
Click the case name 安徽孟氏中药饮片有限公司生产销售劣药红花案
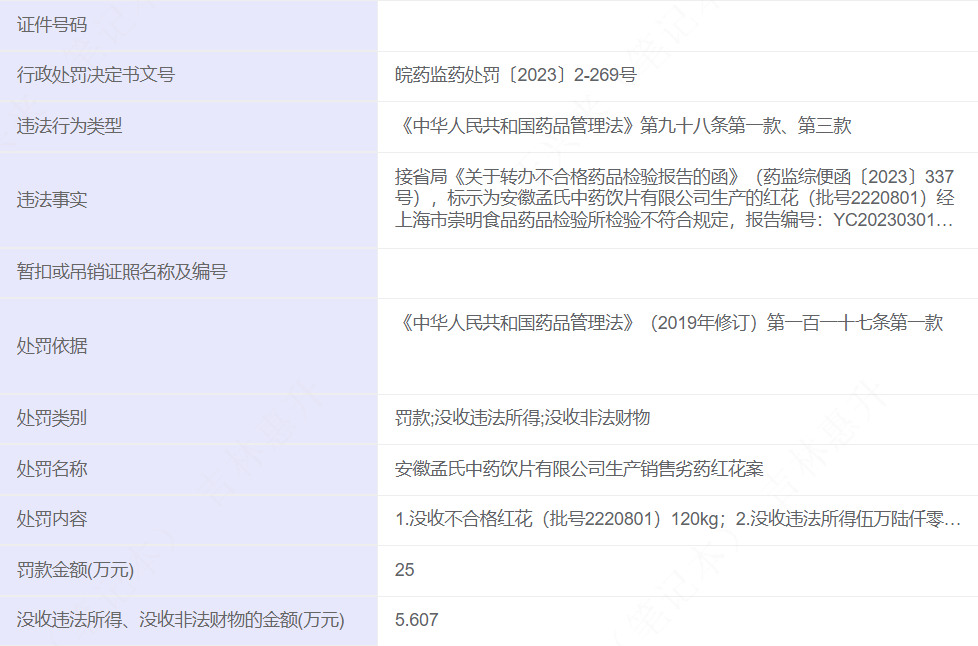pos(579,469)
